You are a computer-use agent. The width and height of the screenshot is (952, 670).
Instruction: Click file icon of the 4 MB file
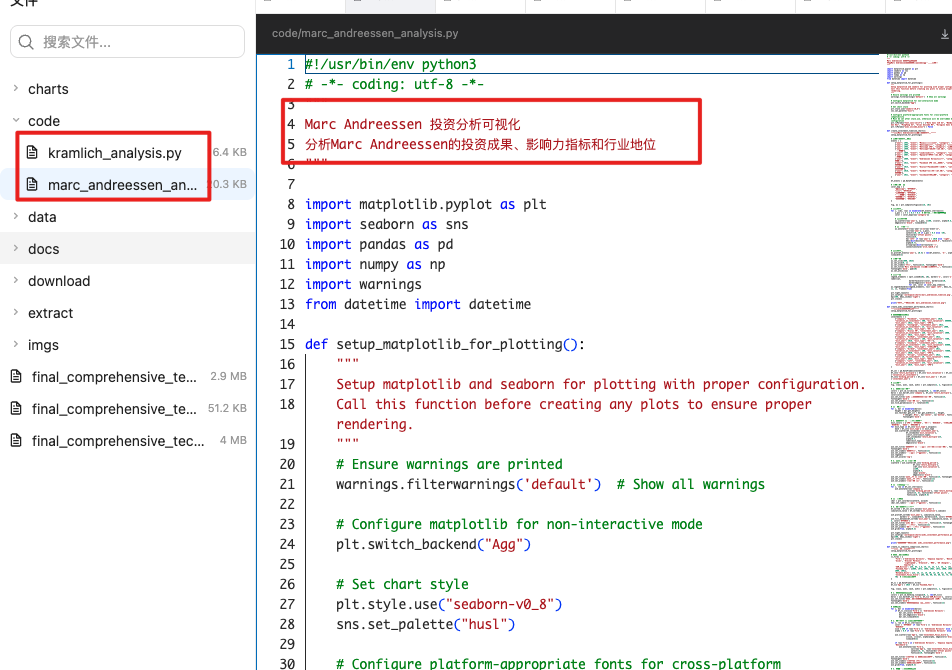pos(16,441)
